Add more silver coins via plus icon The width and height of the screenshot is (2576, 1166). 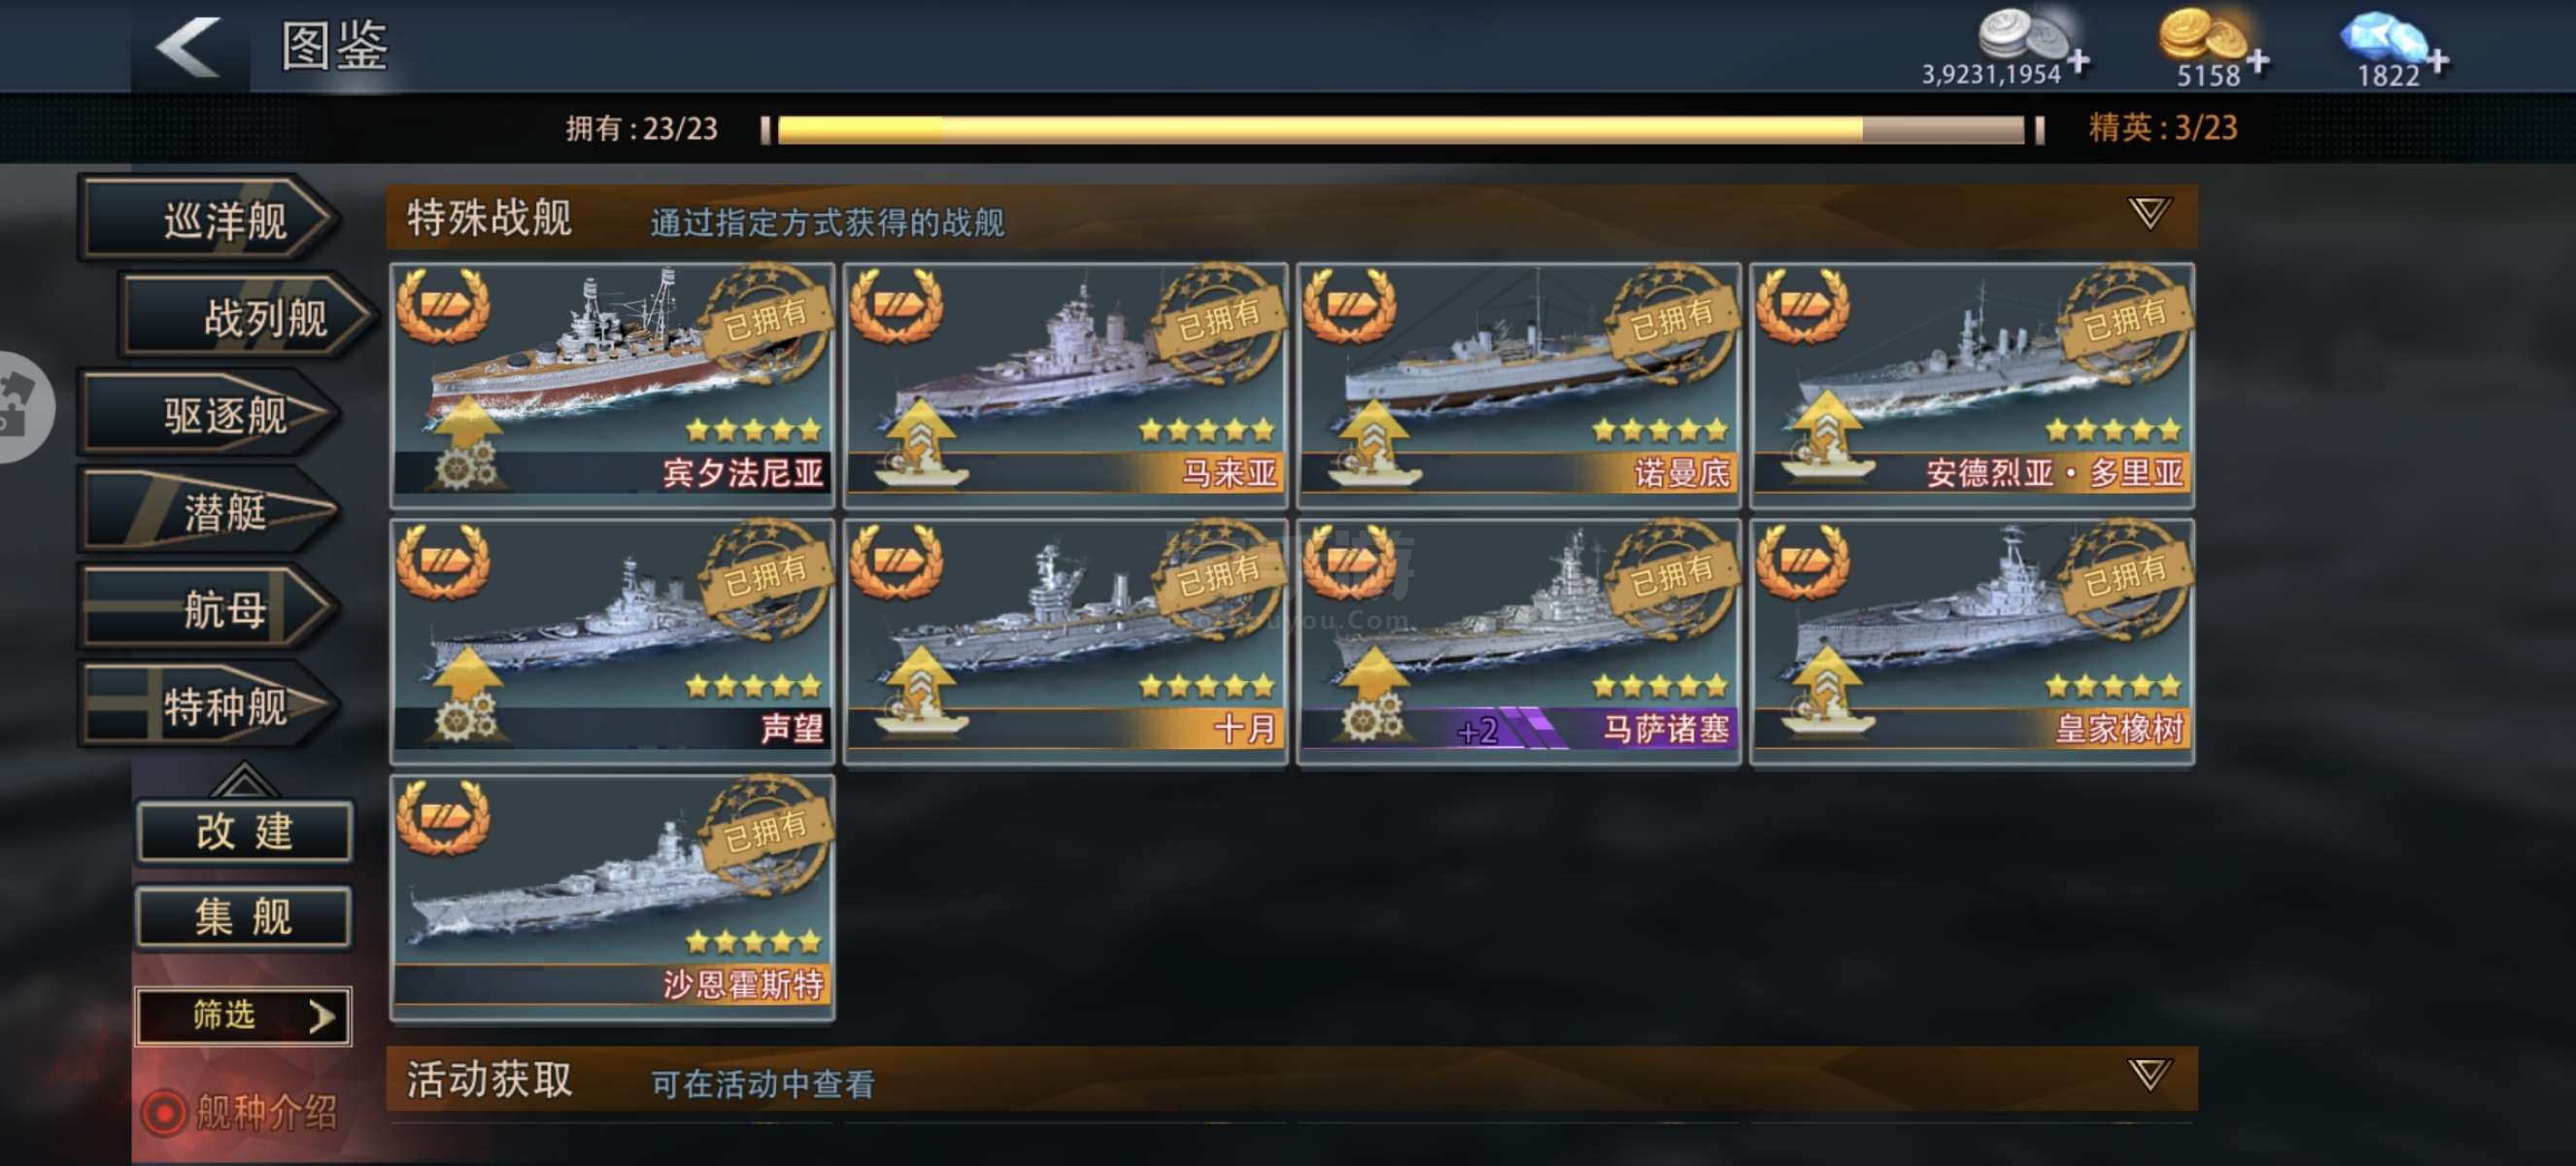pyautogui.click(x=2078, y=61)
